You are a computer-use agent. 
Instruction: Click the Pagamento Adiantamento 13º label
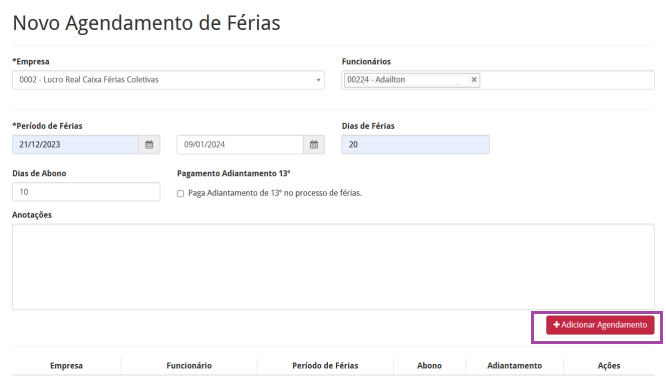pos(234,173)
